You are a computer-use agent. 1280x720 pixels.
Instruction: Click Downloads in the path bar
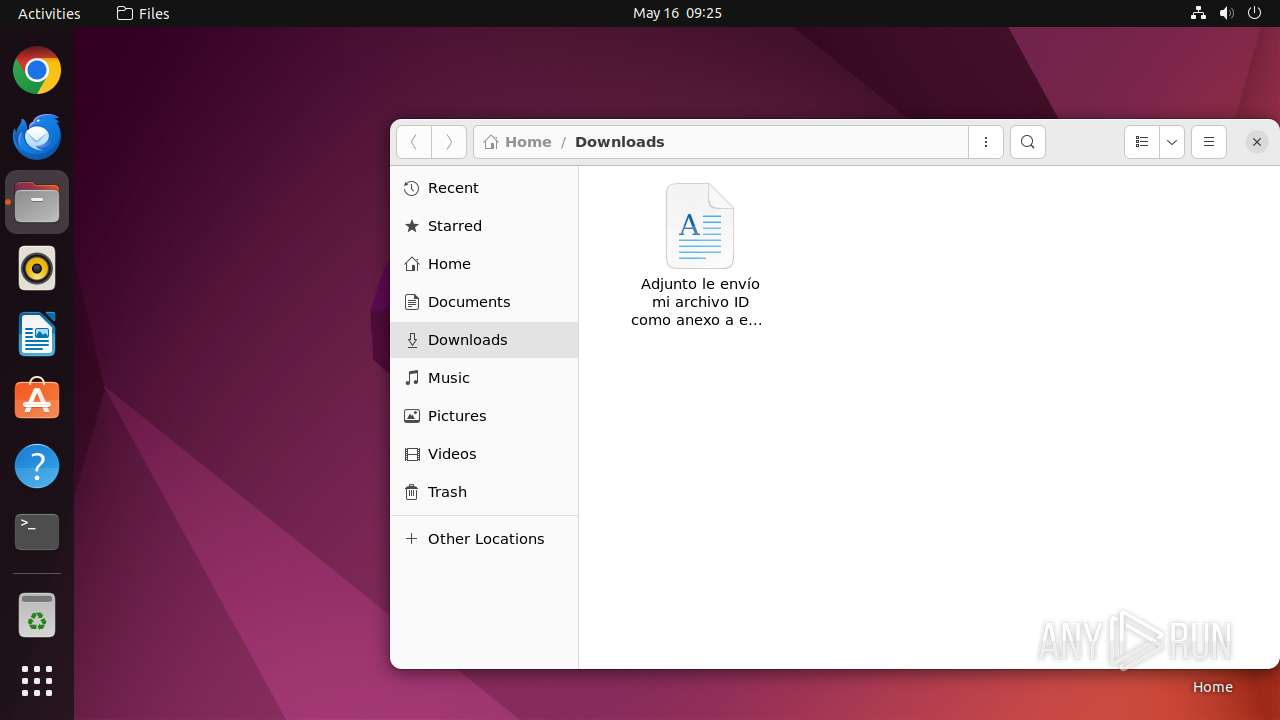(x=619, y=142)
